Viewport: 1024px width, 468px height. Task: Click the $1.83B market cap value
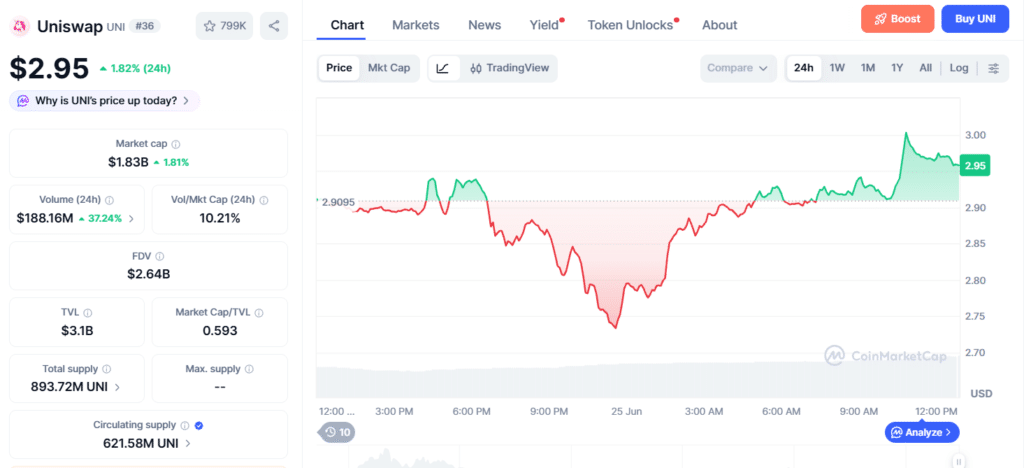(128, 162)
